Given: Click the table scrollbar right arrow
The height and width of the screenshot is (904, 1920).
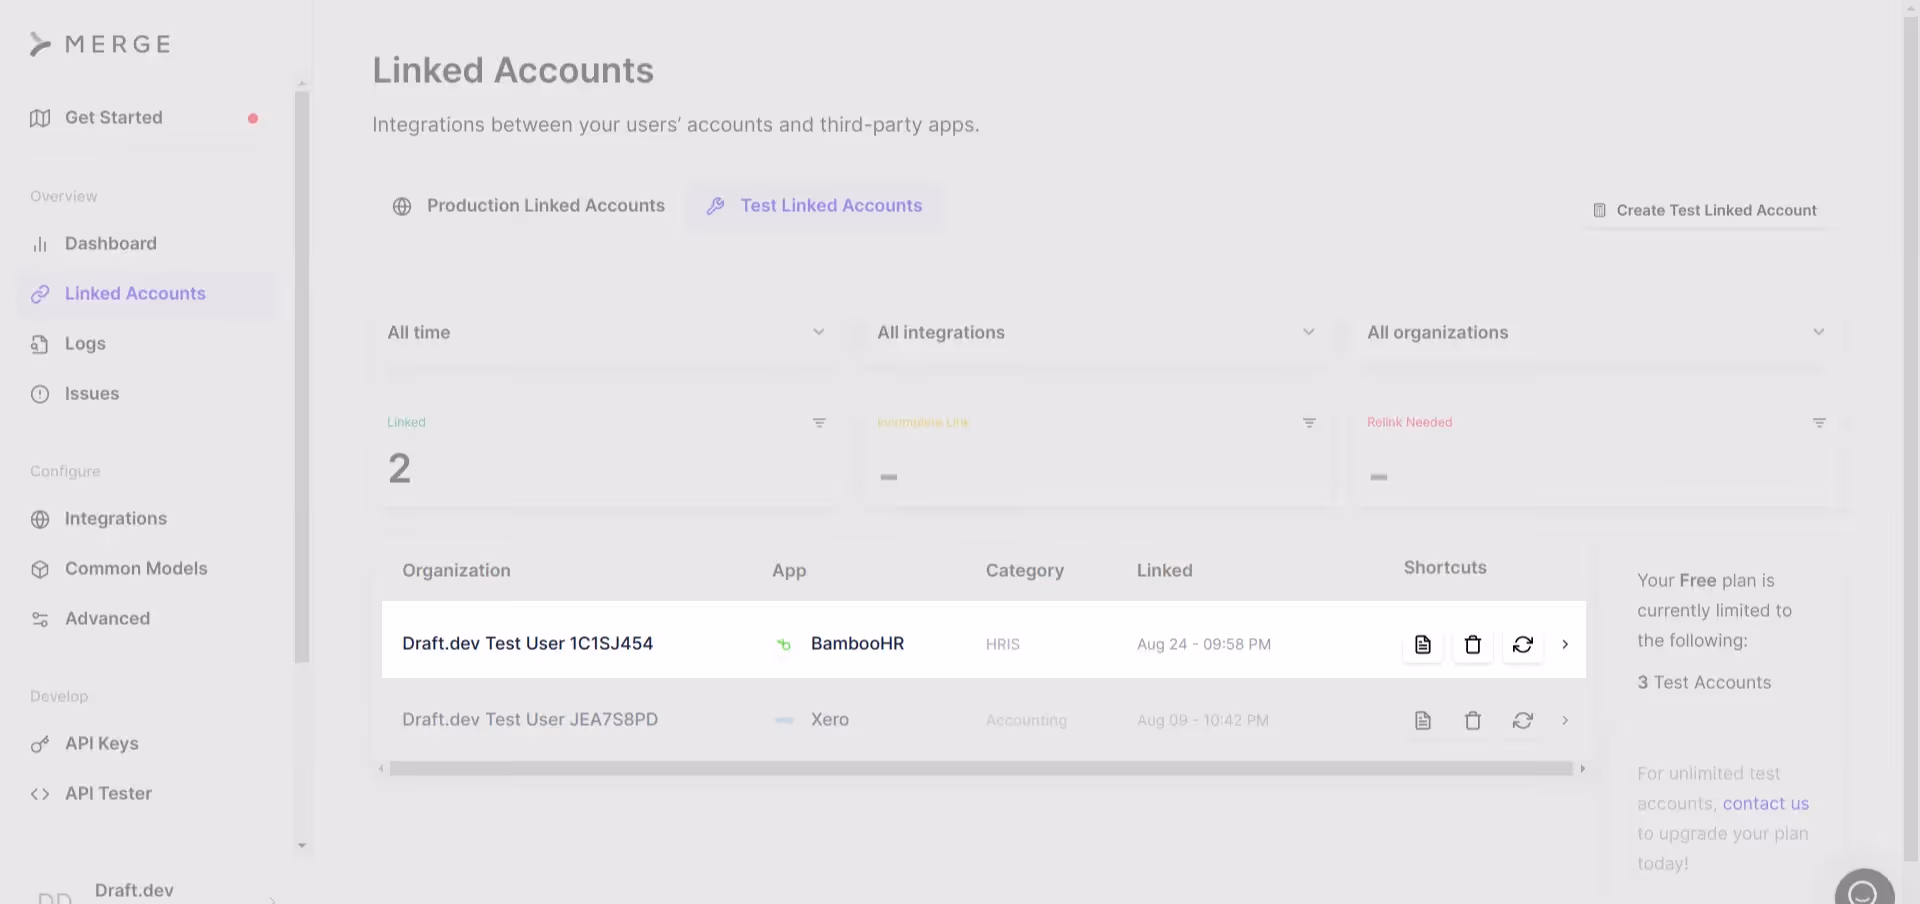Looking at the screenshot, I should click(1582, 769).
